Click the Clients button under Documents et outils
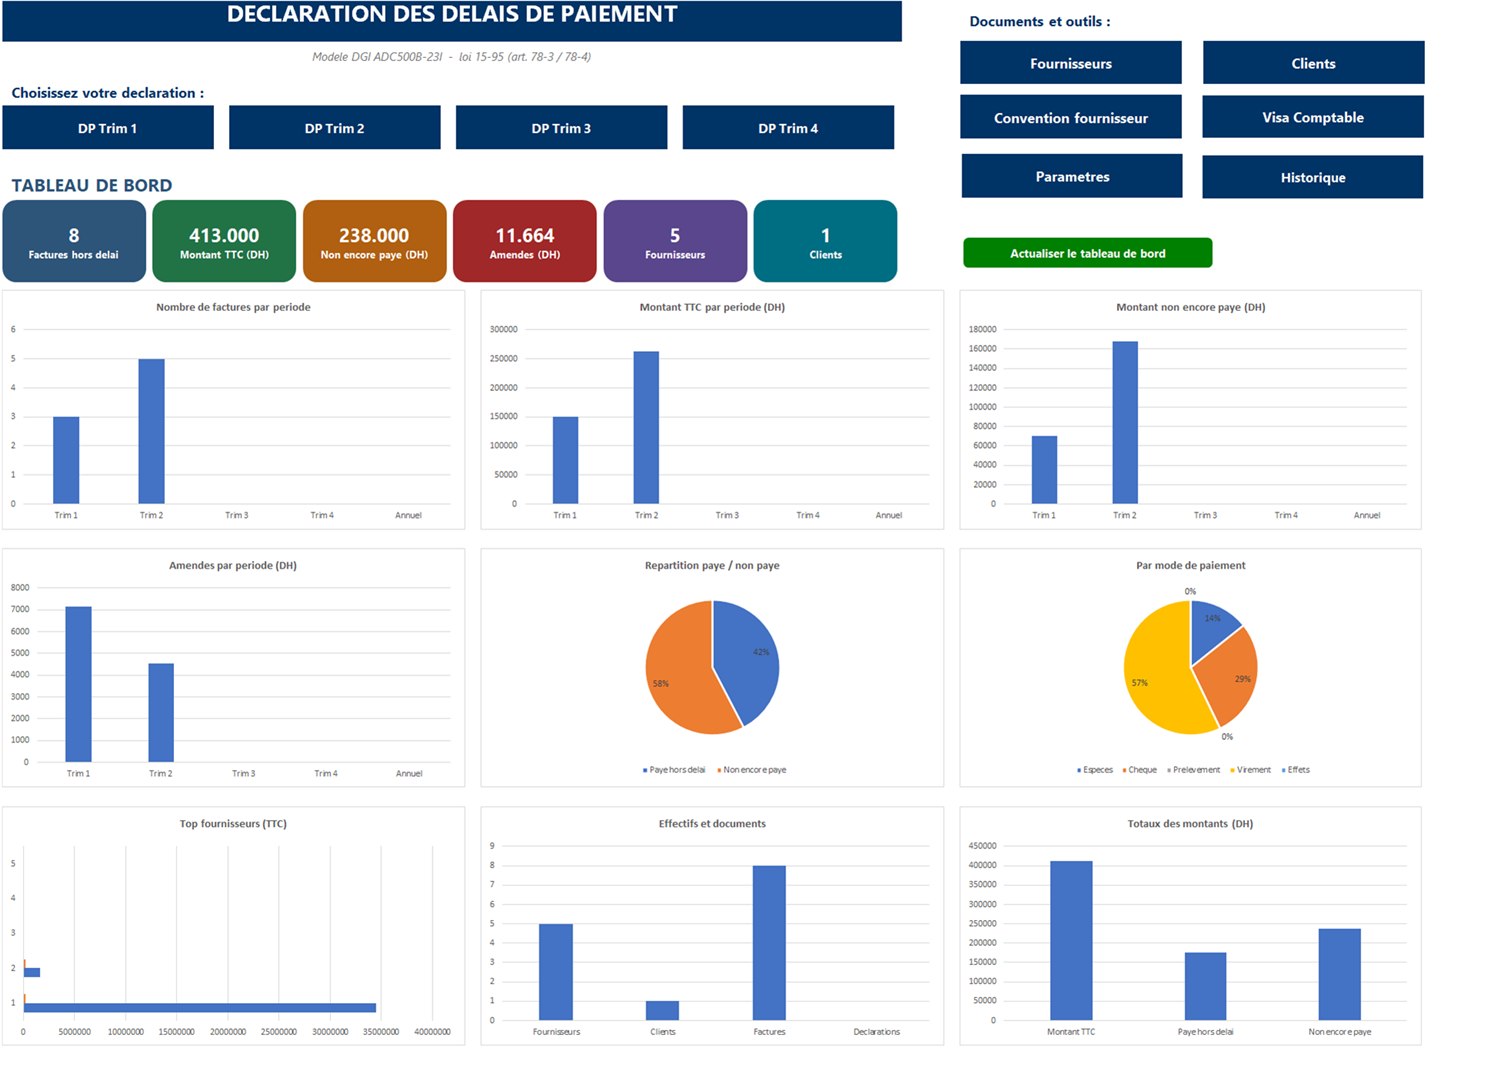Screen dimensions: 1500x1080 [1313, 63]
